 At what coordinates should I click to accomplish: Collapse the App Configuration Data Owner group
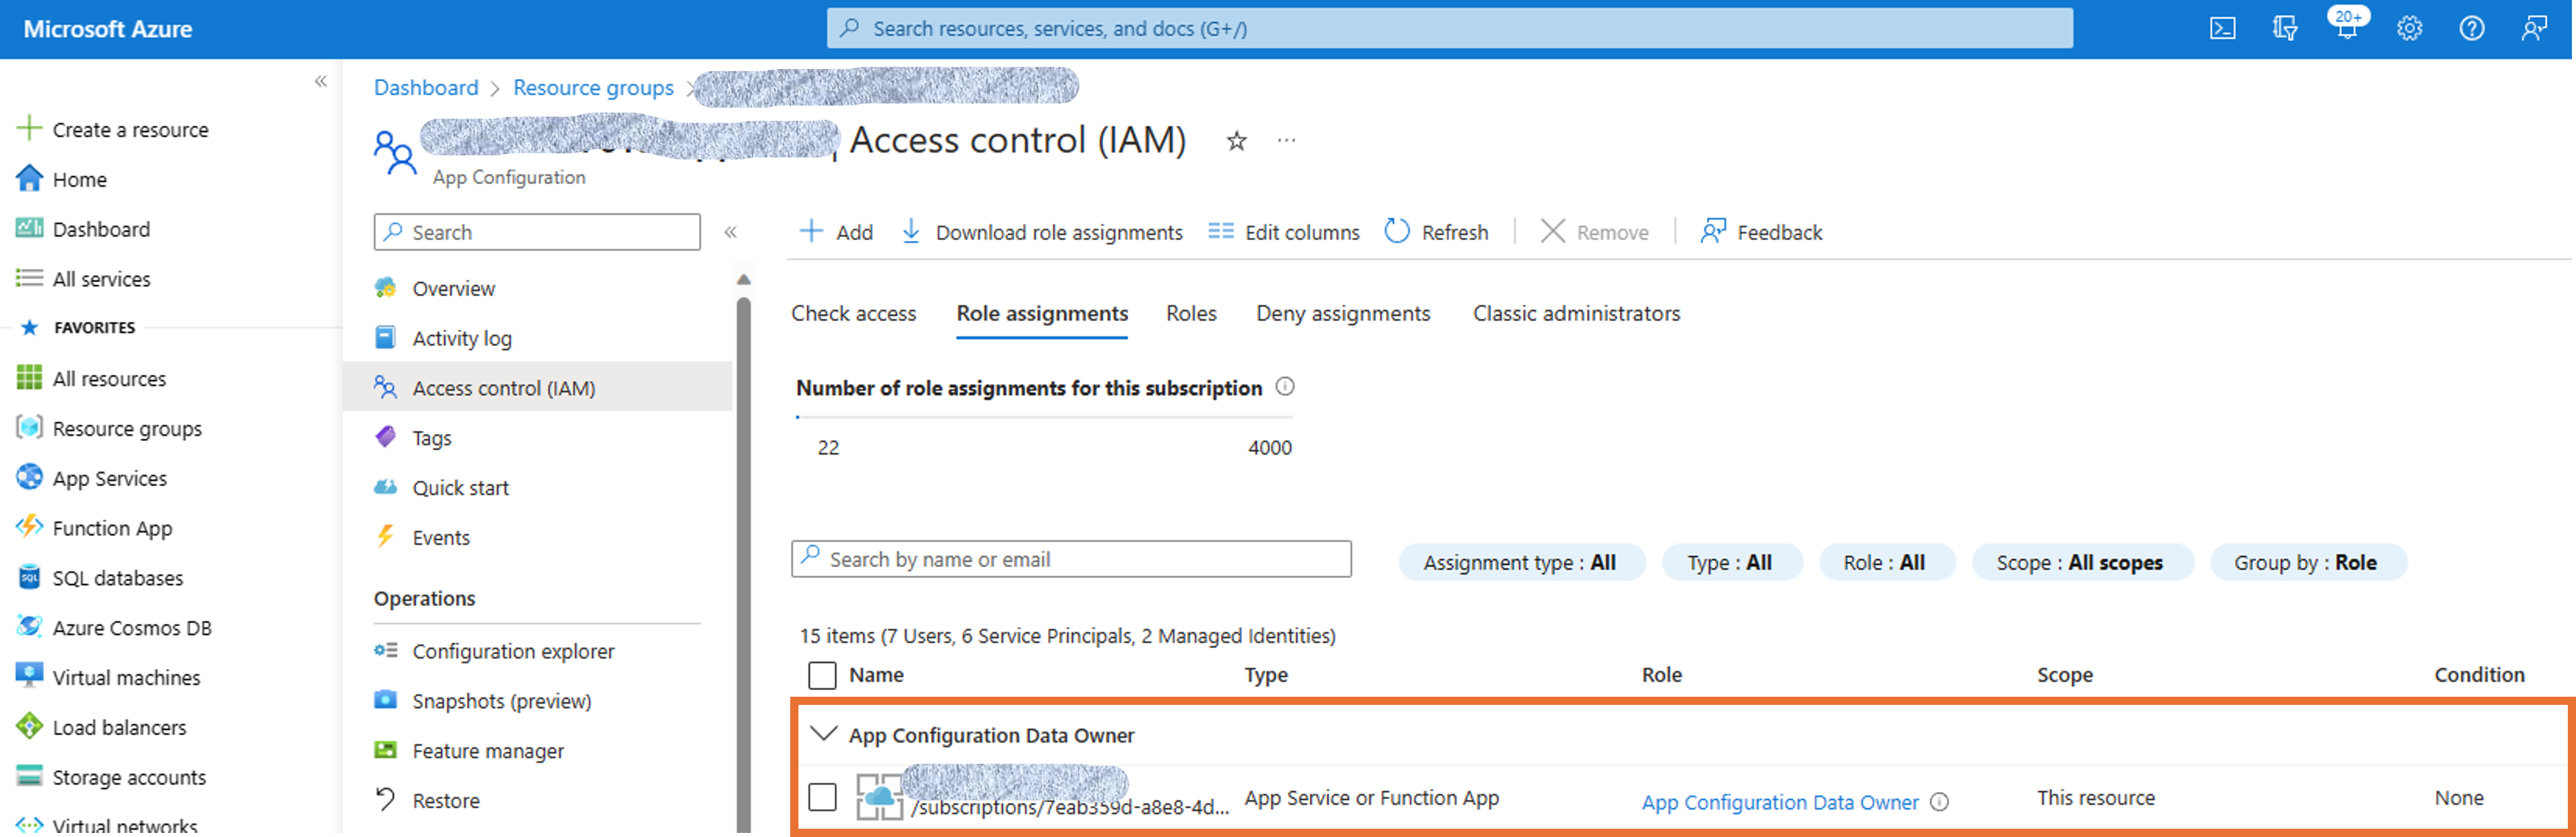(x=823, y=733)
